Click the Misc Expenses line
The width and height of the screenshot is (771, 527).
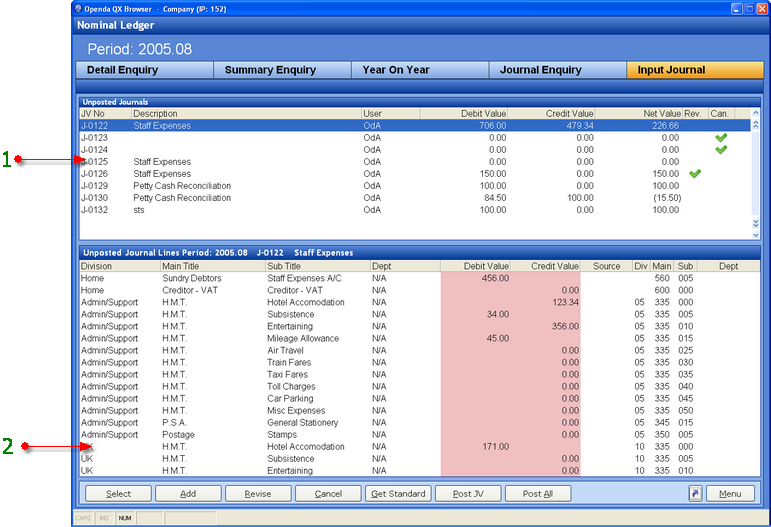coord(419,410)
